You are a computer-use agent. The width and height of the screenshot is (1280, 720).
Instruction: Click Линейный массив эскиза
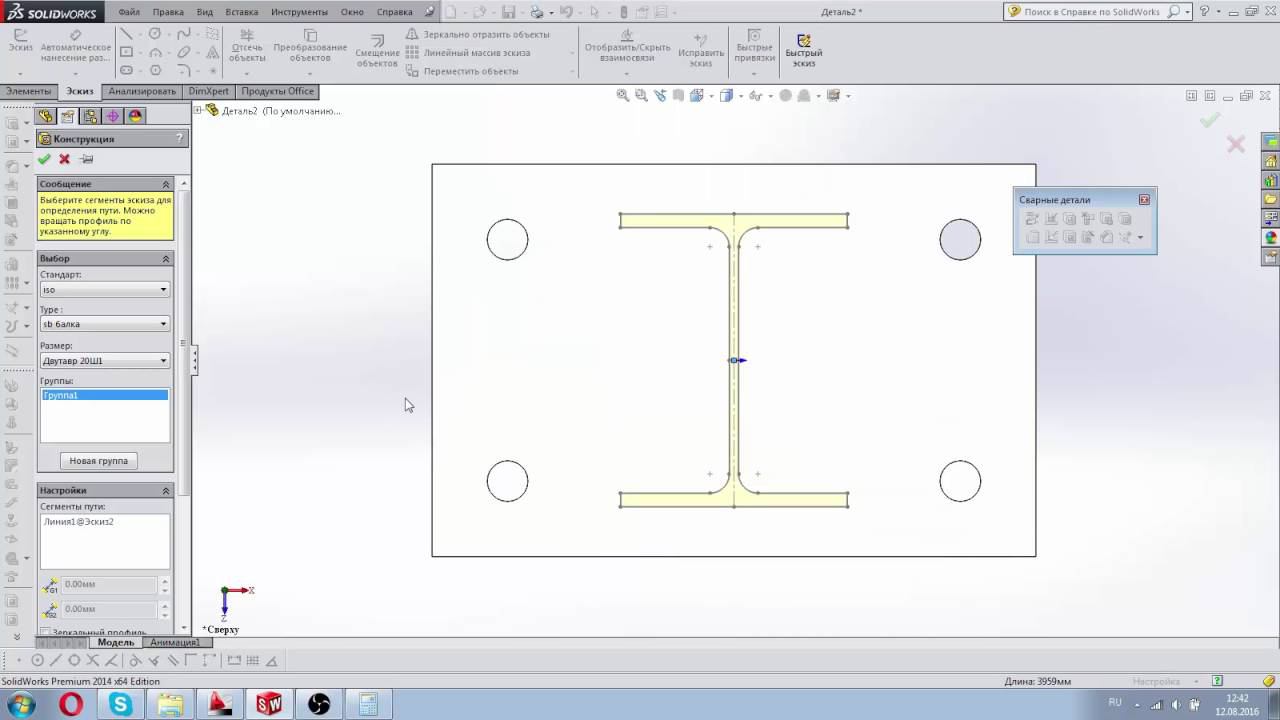[x=468, y=52]
